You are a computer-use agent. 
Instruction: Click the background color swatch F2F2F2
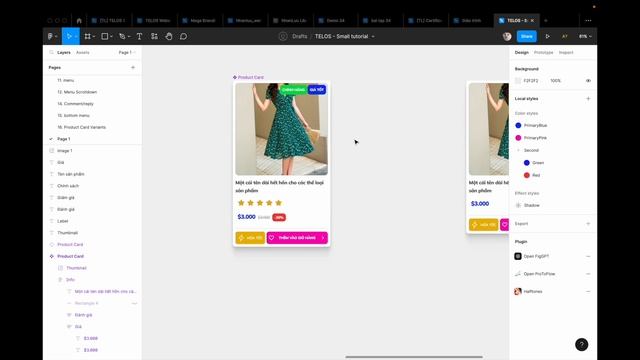click(518, 81)
